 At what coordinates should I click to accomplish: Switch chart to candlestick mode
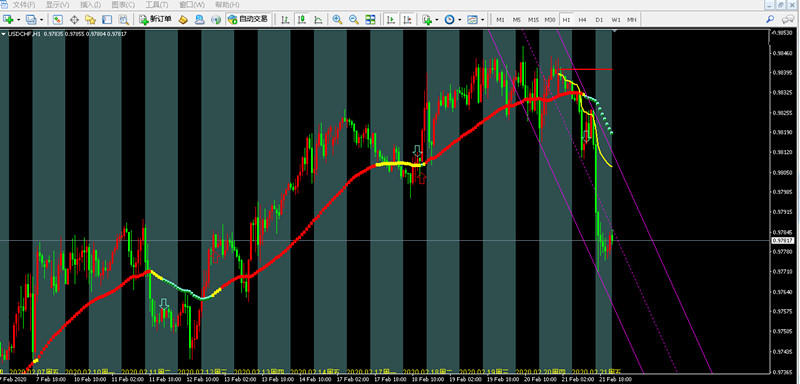point(302,19)
